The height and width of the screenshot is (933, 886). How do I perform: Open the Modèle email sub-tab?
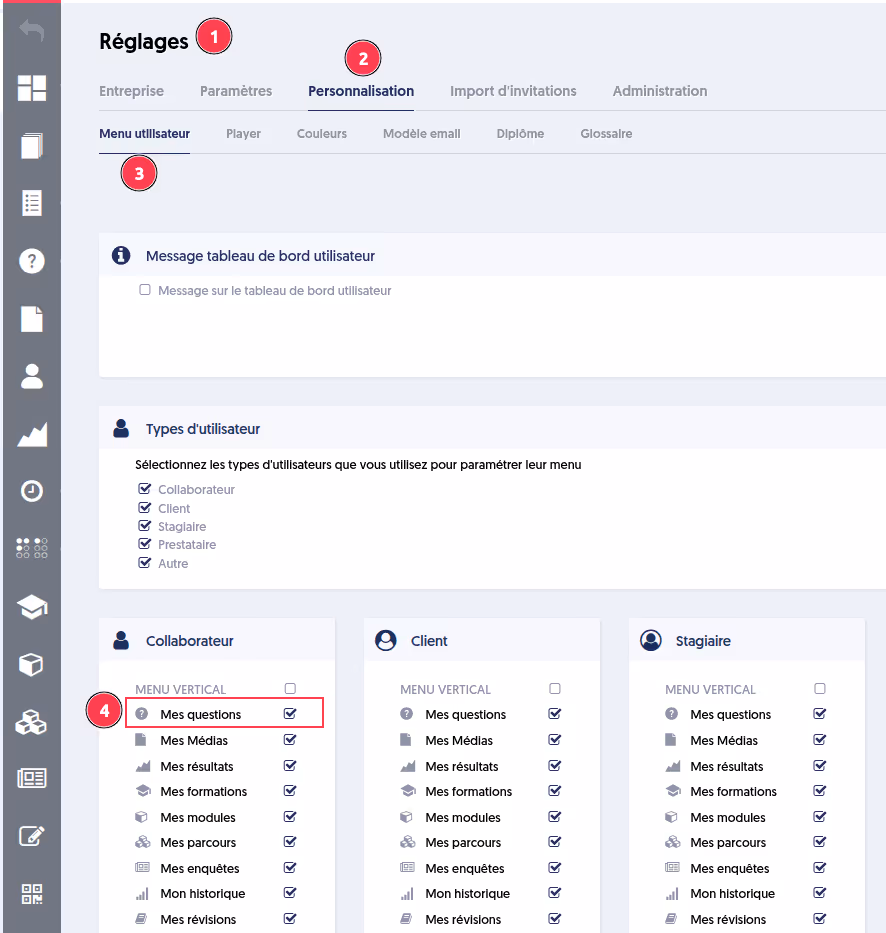pyautogui.click(x=422, y=134)
